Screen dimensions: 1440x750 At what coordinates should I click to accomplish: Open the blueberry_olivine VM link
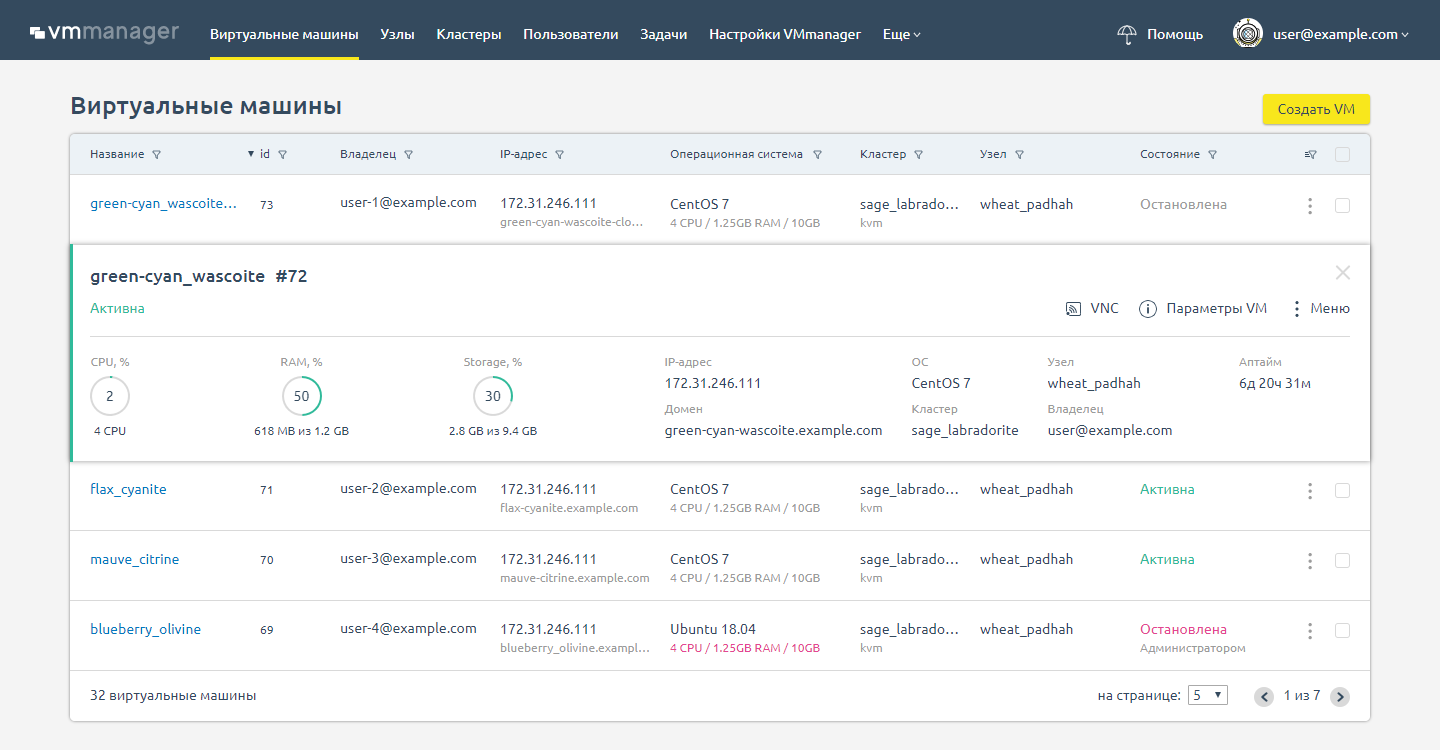pos(145,630)
